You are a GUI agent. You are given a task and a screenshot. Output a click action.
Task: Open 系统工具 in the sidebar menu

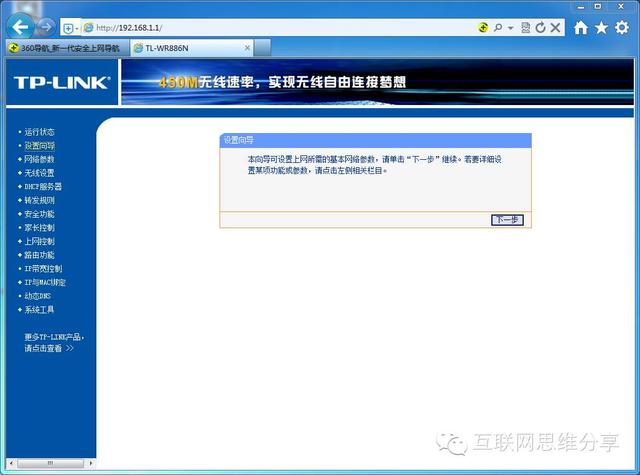coord(39,310)
